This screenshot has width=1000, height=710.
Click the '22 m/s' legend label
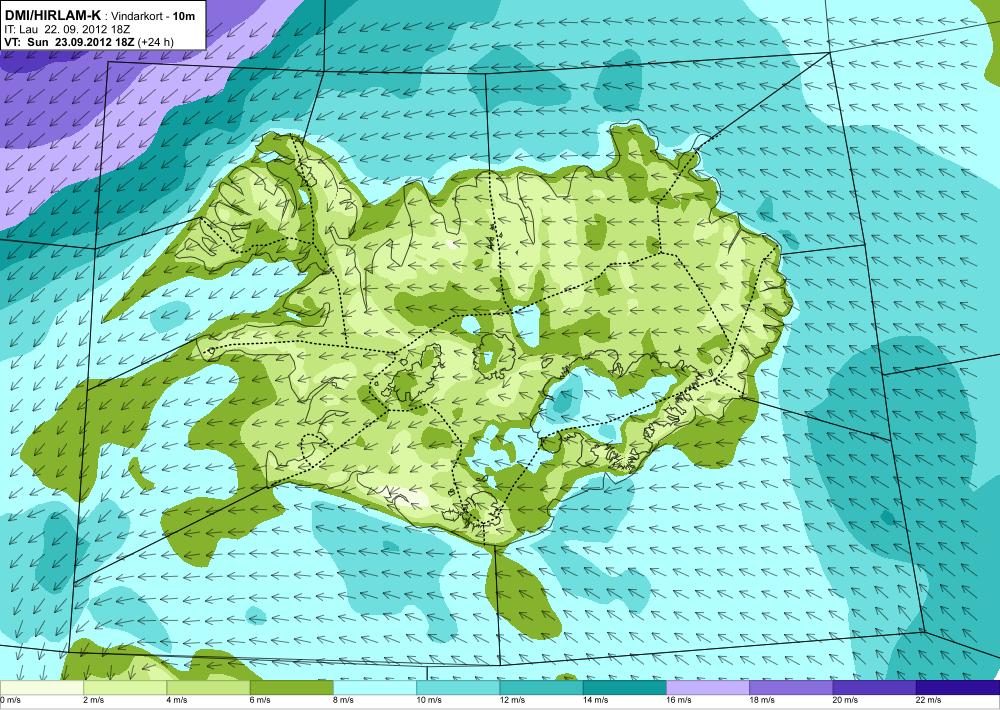pyautogui.click(x=929, y=700)
